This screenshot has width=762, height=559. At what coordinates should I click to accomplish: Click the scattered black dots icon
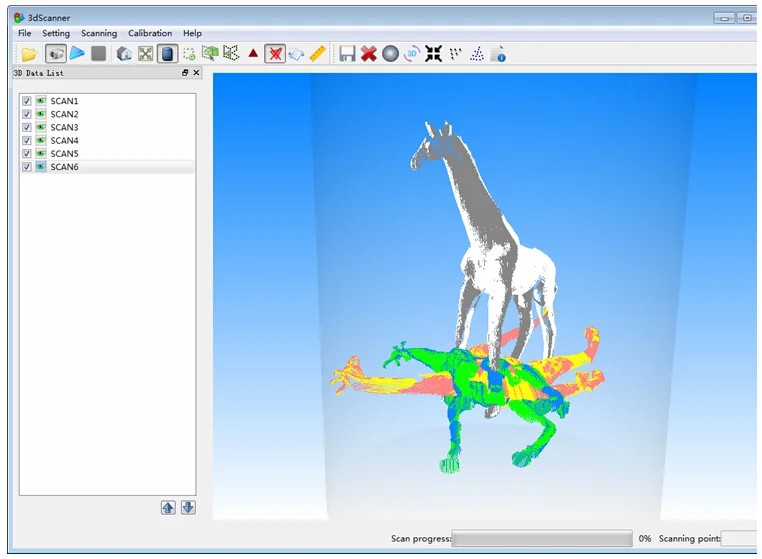coord(455,53)
